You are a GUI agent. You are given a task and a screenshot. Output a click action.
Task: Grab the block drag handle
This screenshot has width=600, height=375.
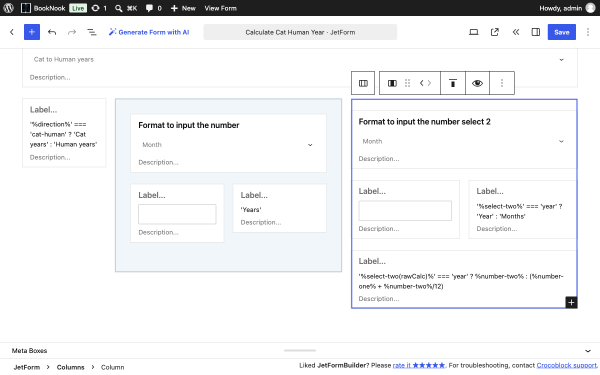click(408, 83)
